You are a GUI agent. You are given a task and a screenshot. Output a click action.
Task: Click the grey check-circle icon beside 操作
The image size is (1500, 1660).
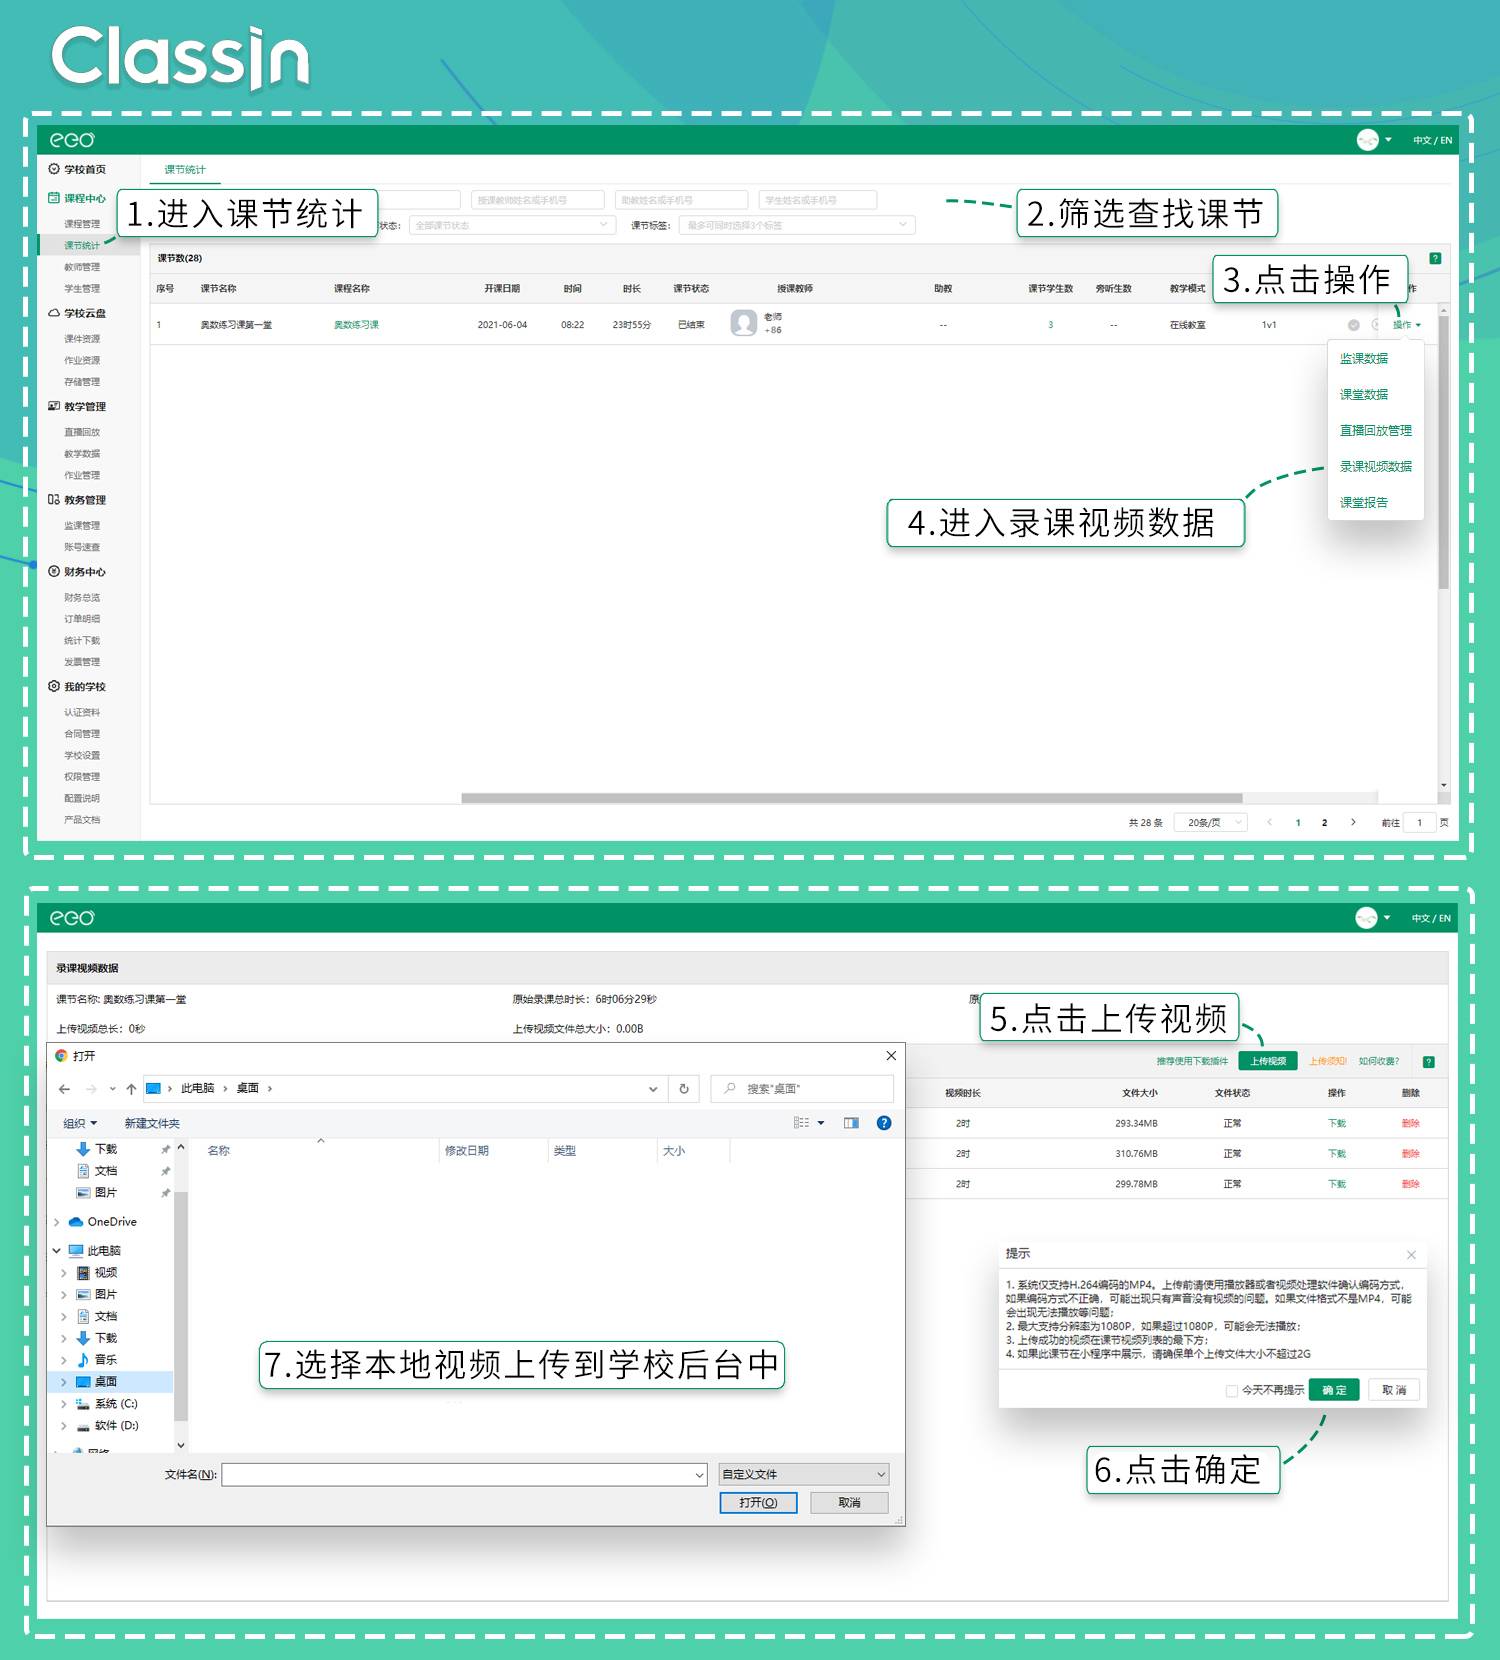1354,325
